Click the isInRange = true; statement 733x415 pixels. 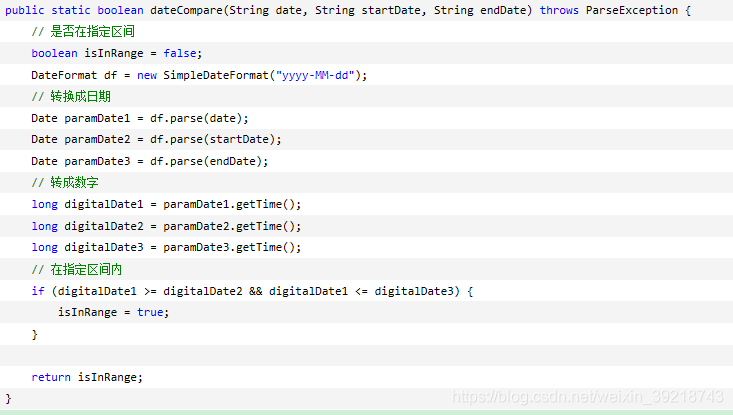tap(113, 312)
